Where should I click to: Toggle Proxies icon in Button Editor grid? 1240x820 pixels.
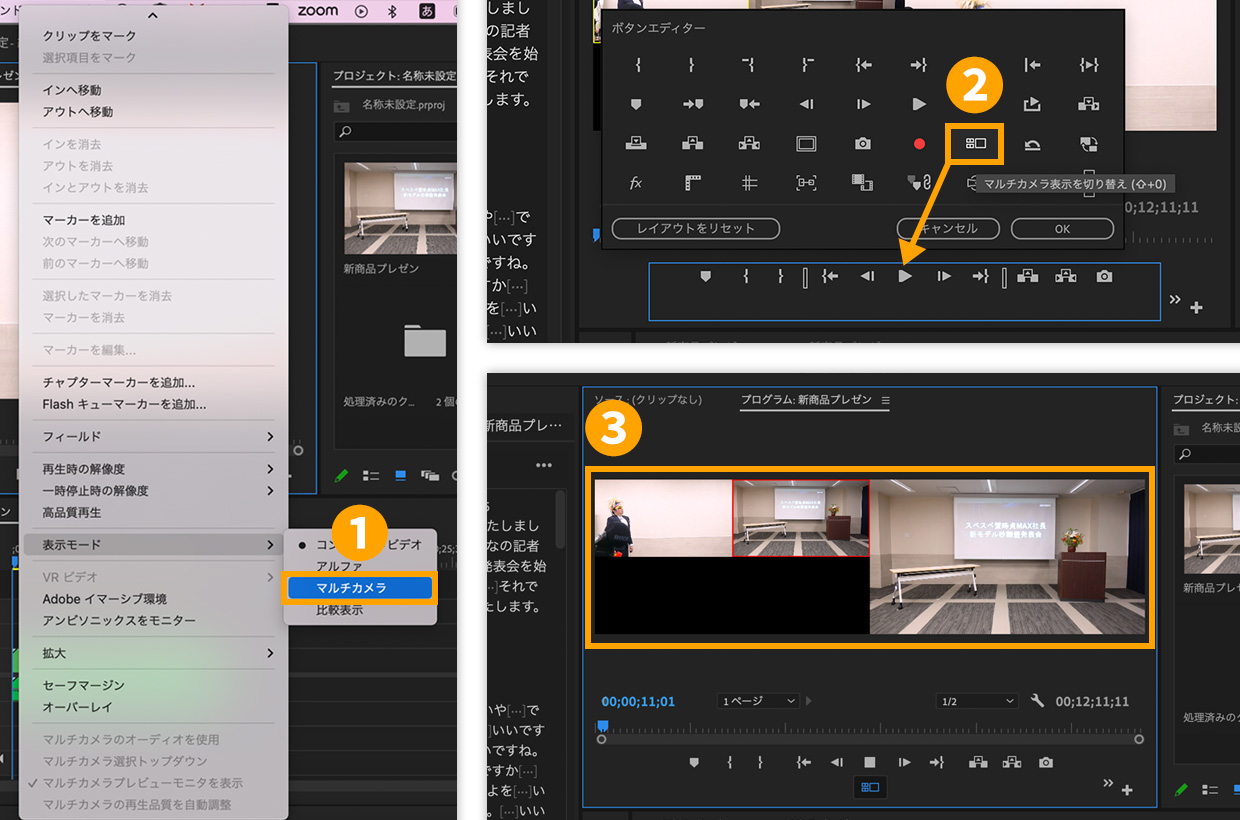1089,144
